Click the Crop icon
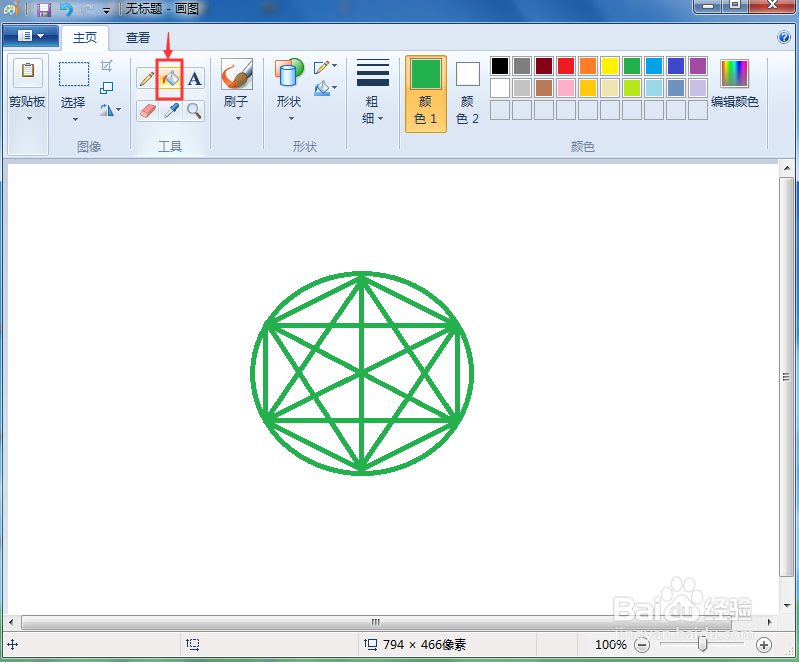 click(106, 66)
